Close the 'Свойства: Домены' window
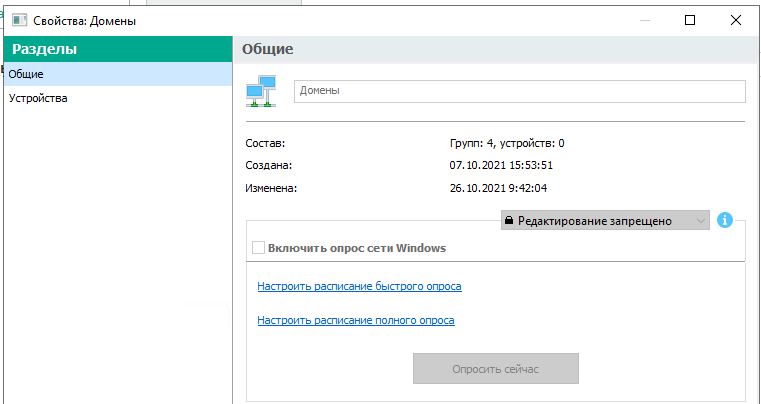 735,20
